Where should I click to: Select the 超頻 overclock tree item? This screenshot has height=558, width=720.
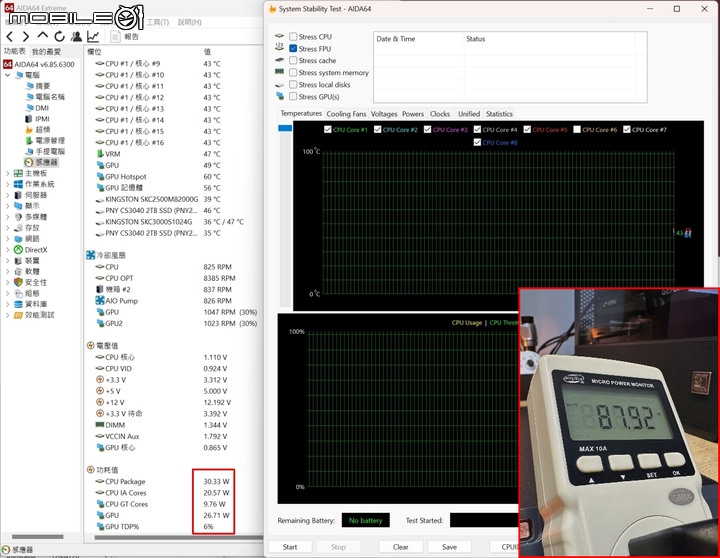click(x=43, y=130)
